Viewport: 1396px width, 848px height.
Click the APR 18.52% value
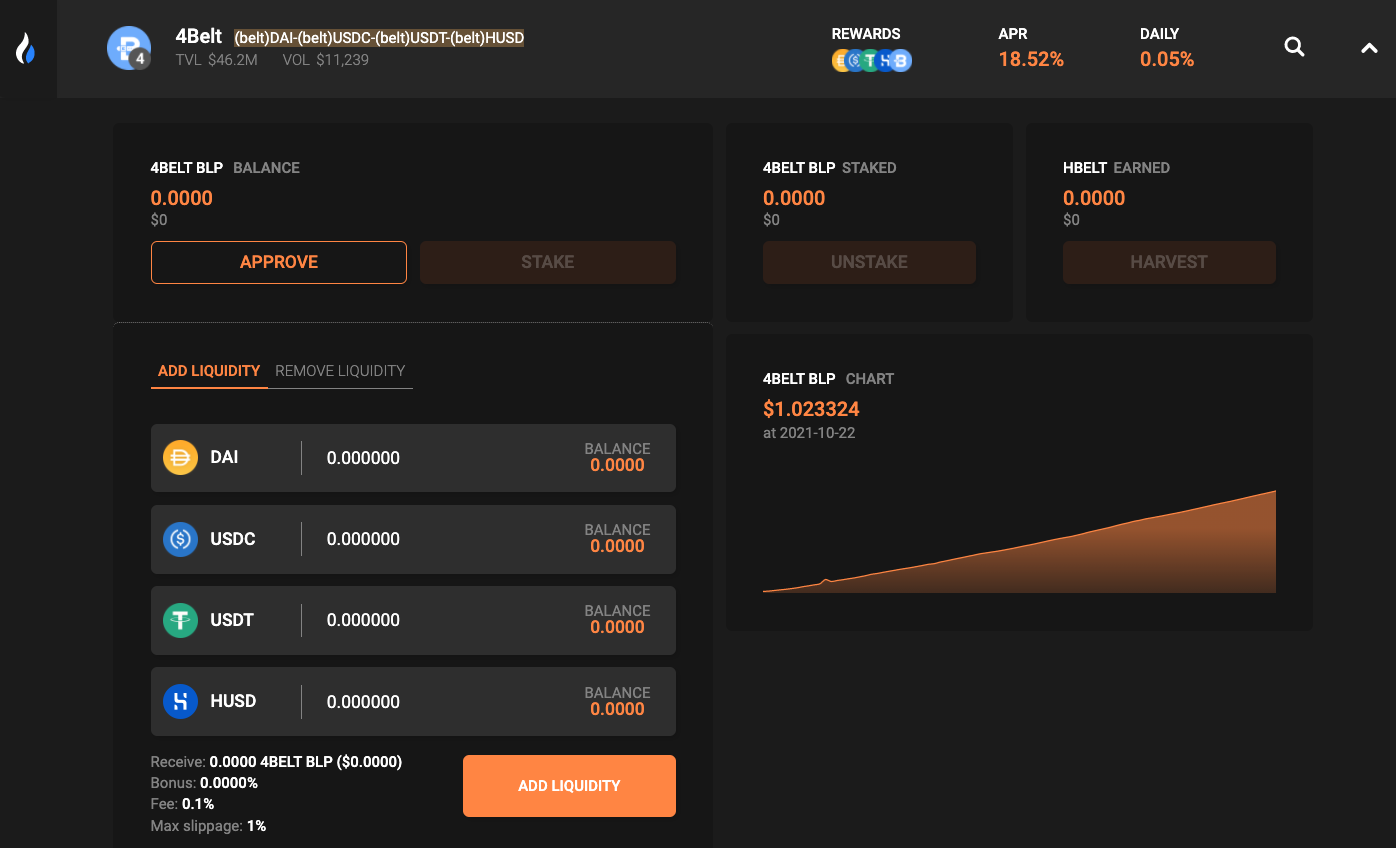coord(1031,60)
